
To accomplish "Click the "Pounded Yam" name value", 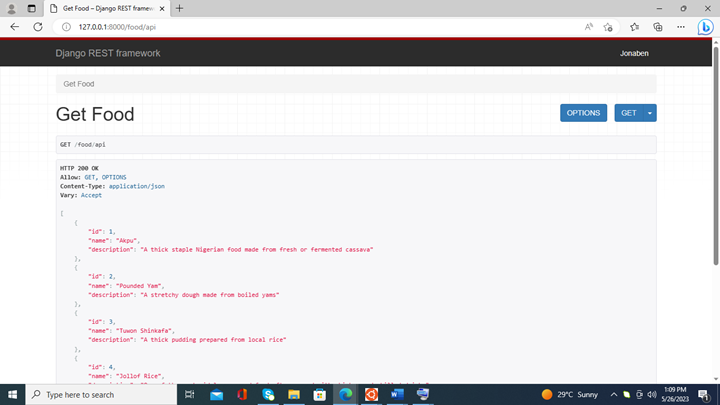I will (139, 286).
